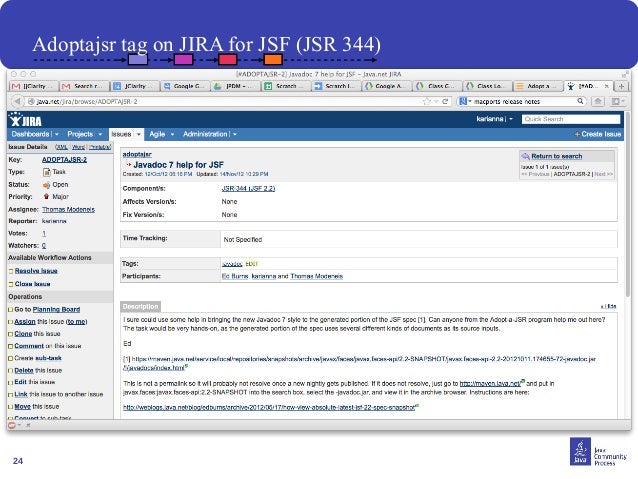
Task: Open the Projects menu
Action: pos(80,134)
